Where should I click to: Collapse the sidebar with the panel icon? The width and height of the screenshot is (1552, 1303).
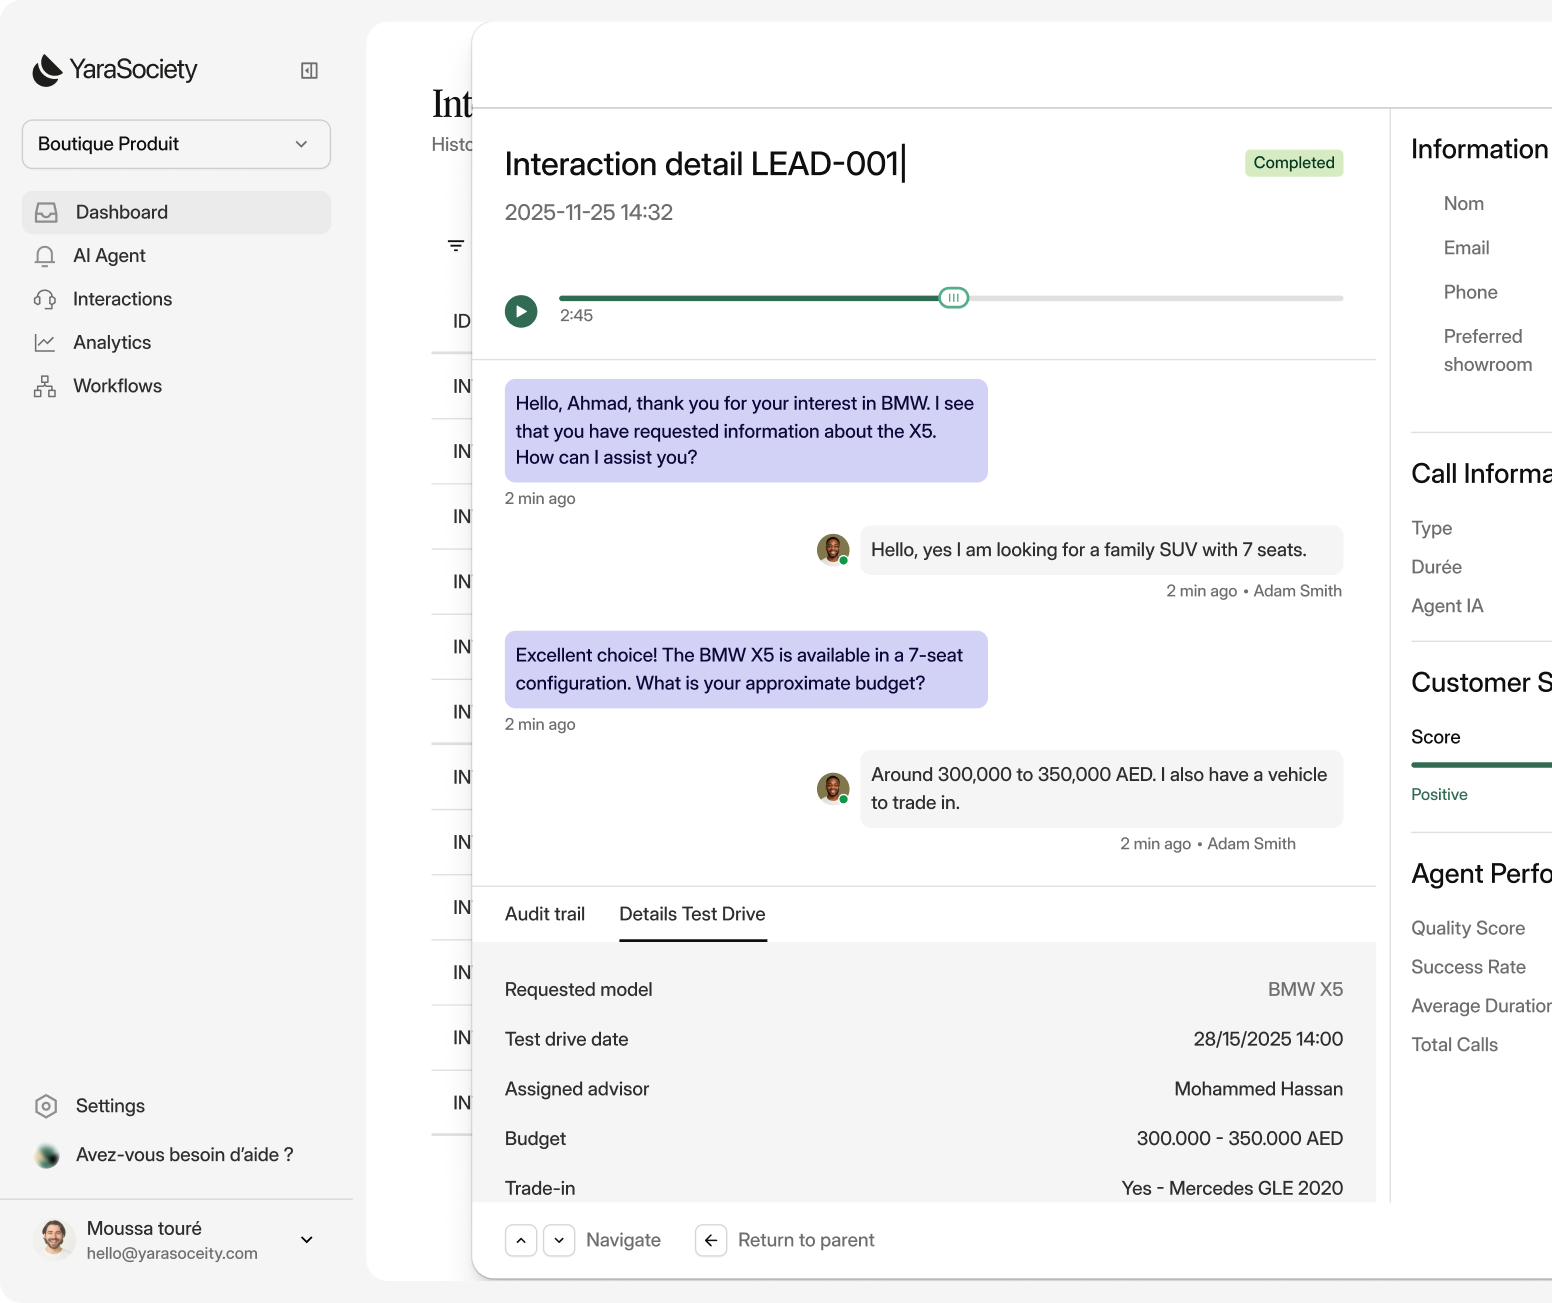309,70
